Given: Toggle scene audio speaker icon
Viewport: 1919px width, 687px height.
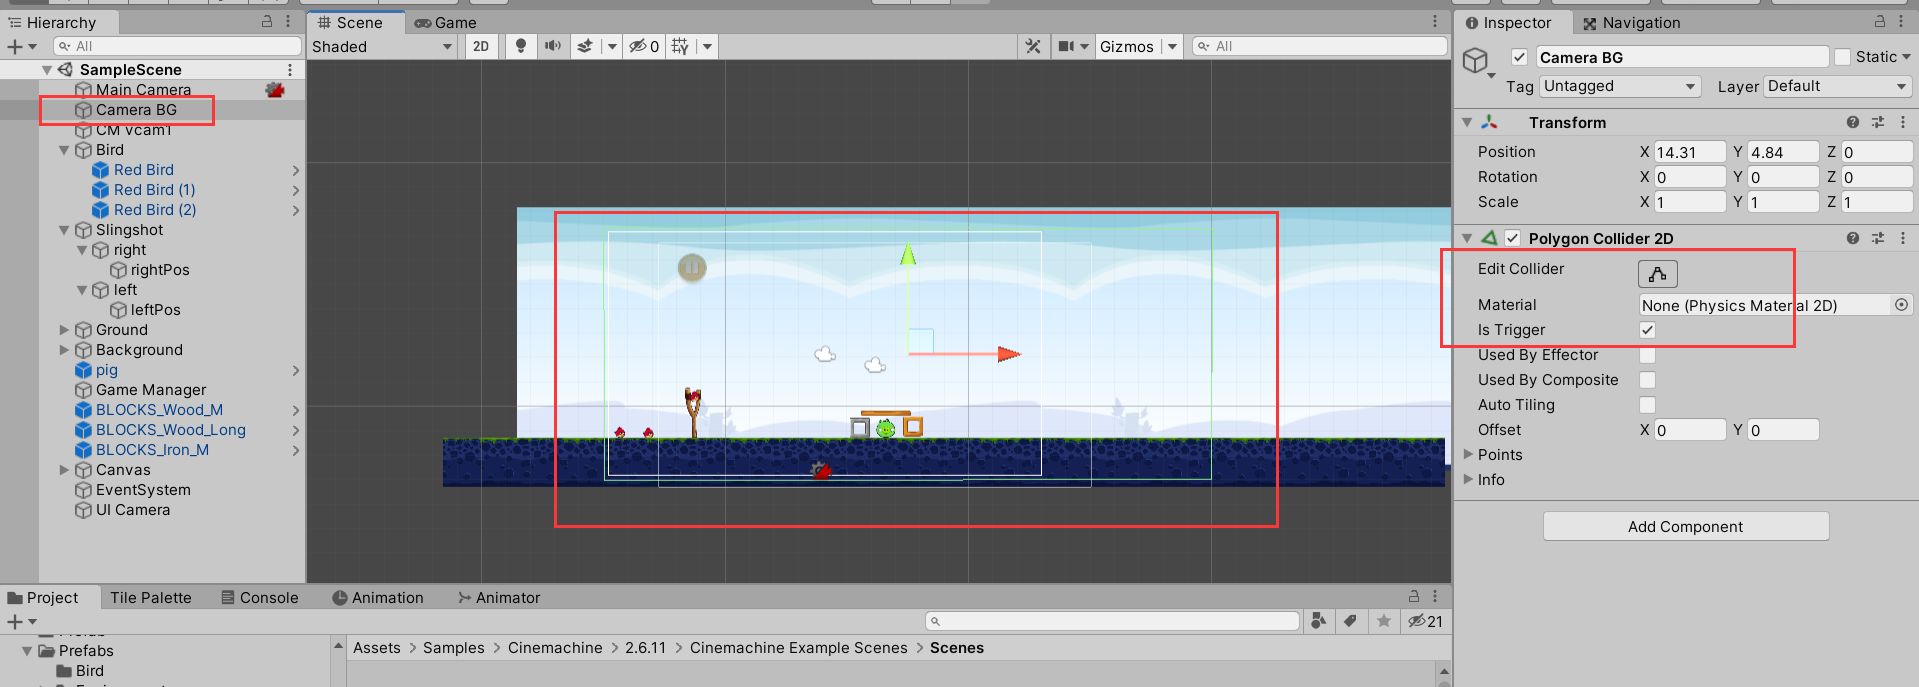Looking at the screenshot, I should click(552, 46).
